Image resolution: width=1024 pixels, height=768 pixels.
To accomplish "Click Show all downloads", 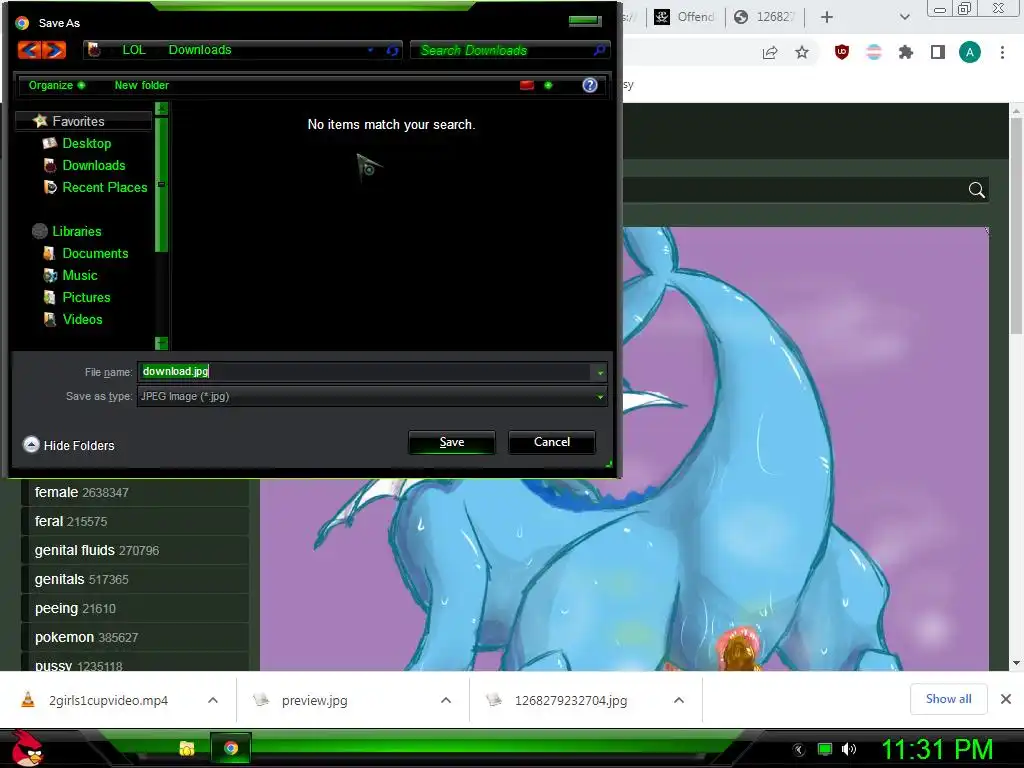I will pyautogui.click(x=948, y=699).
